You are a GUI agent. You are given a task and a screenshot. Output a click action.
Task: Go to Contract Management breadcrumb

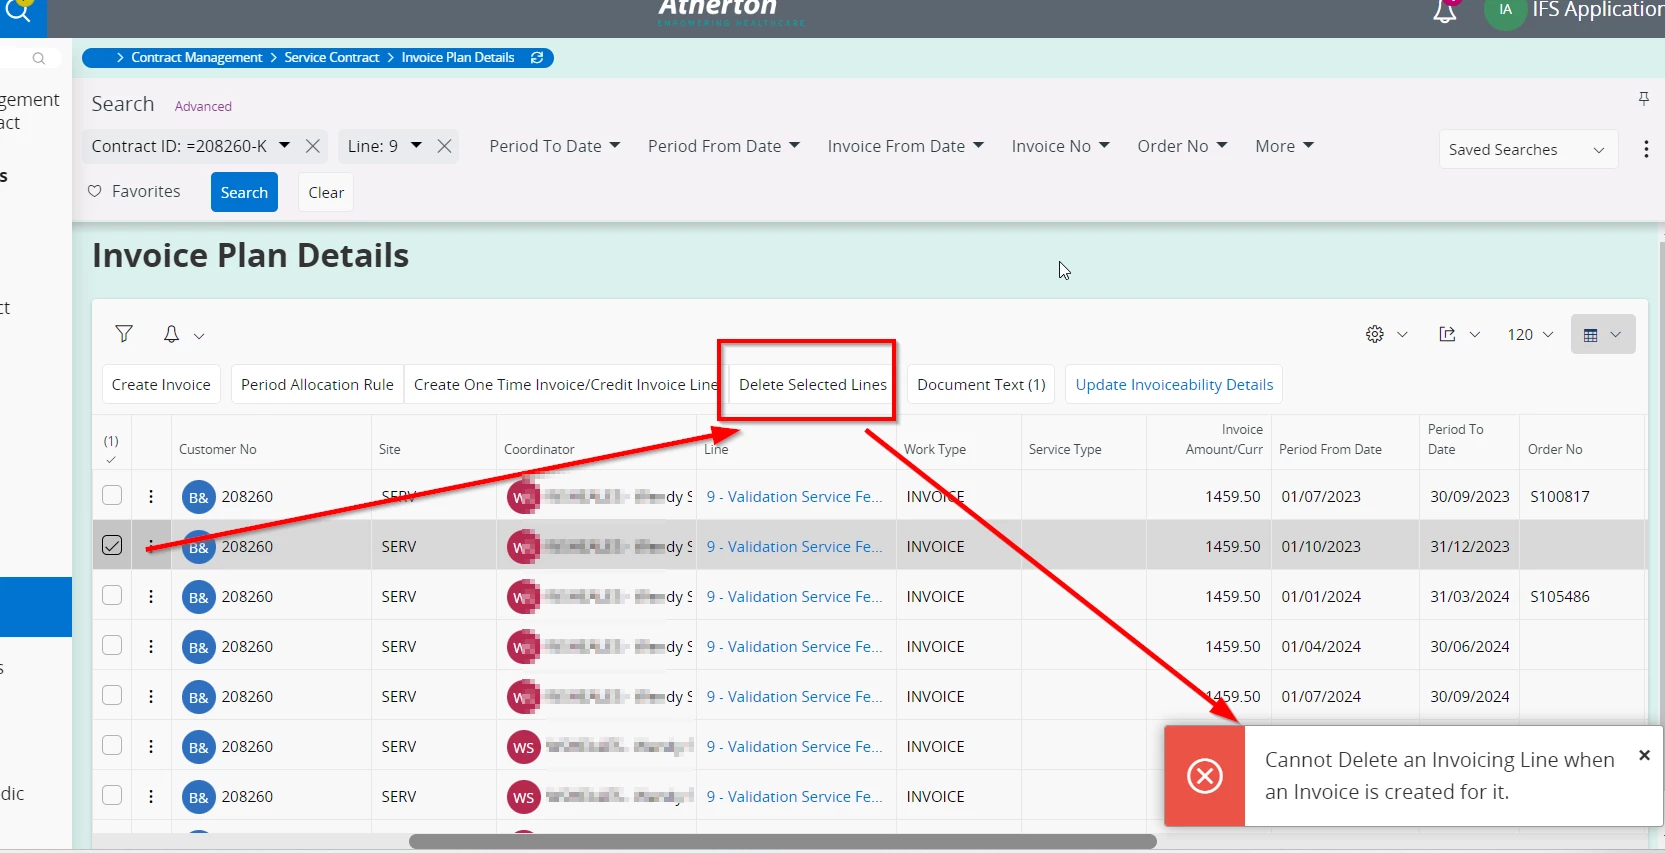[196, 58]
